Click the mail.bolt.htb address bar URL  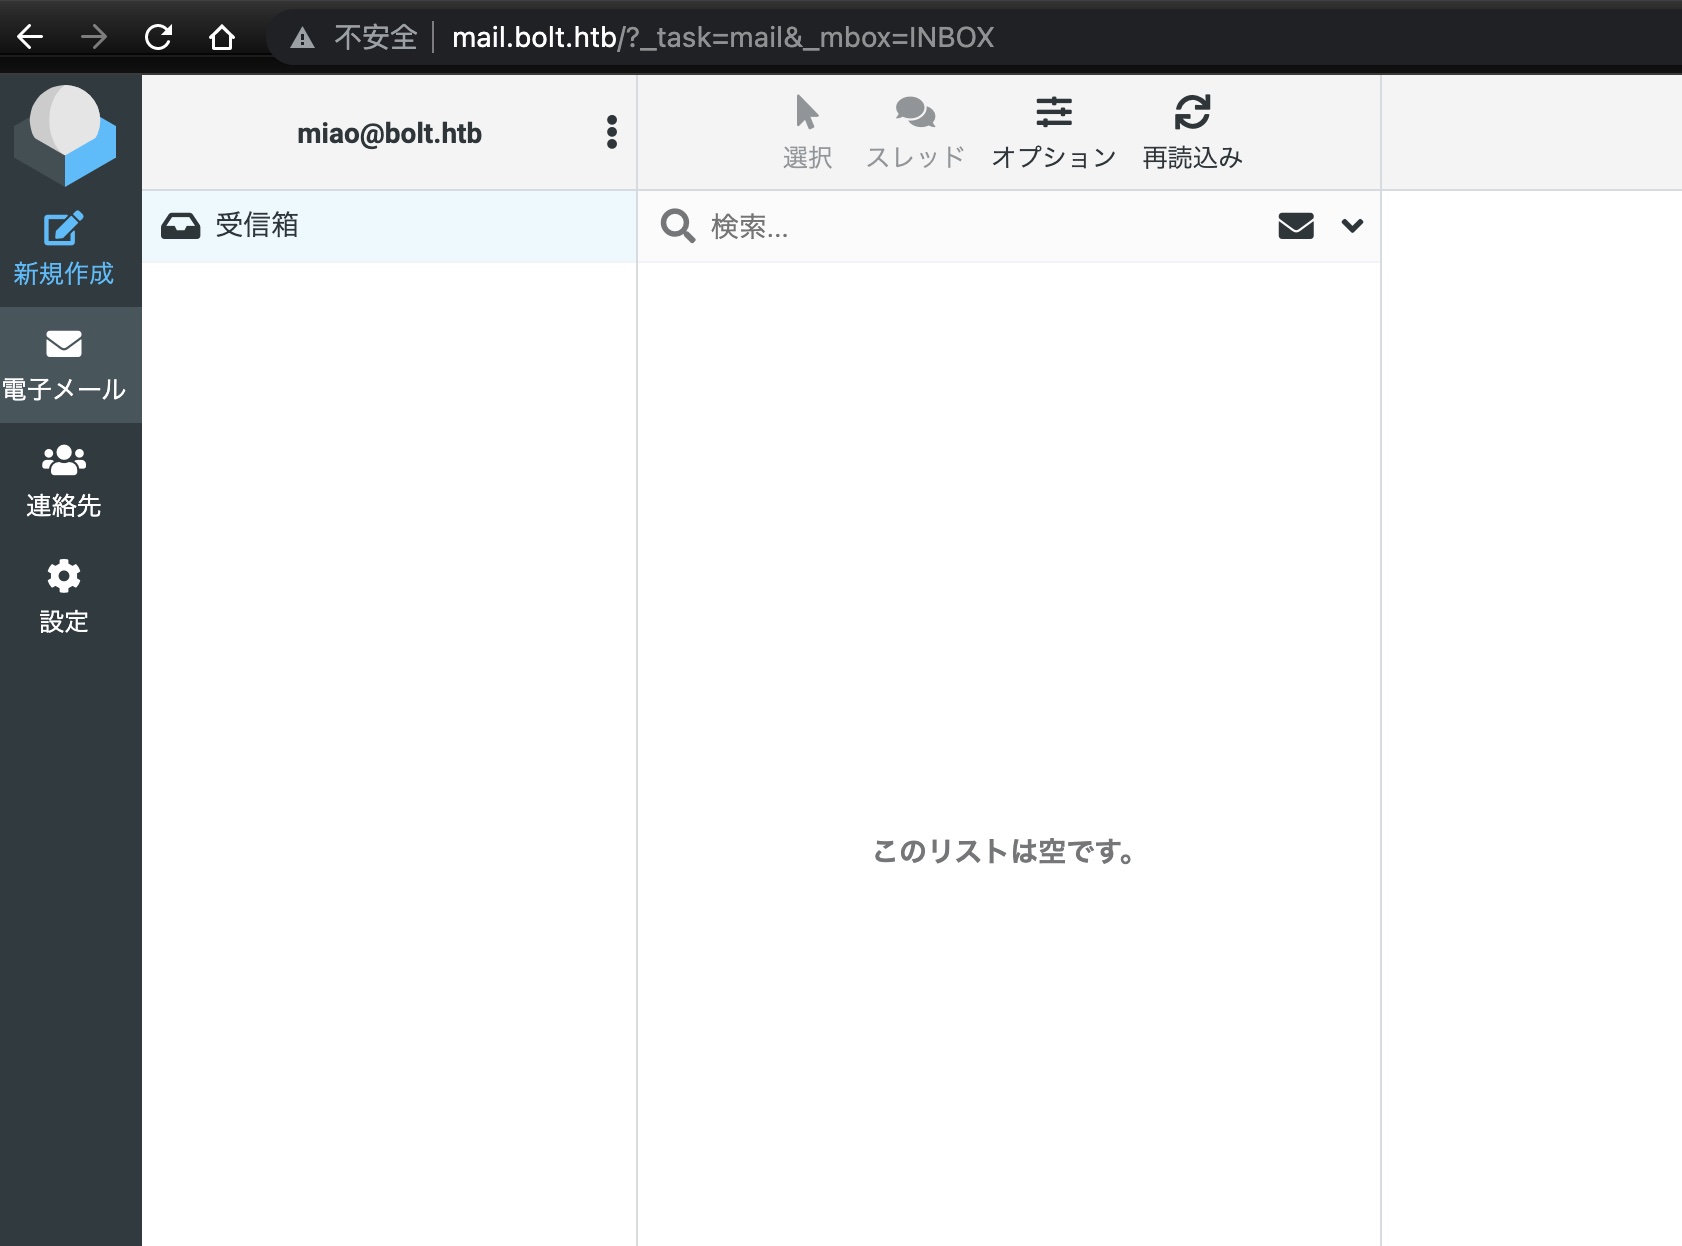click(x=723, y=38)
